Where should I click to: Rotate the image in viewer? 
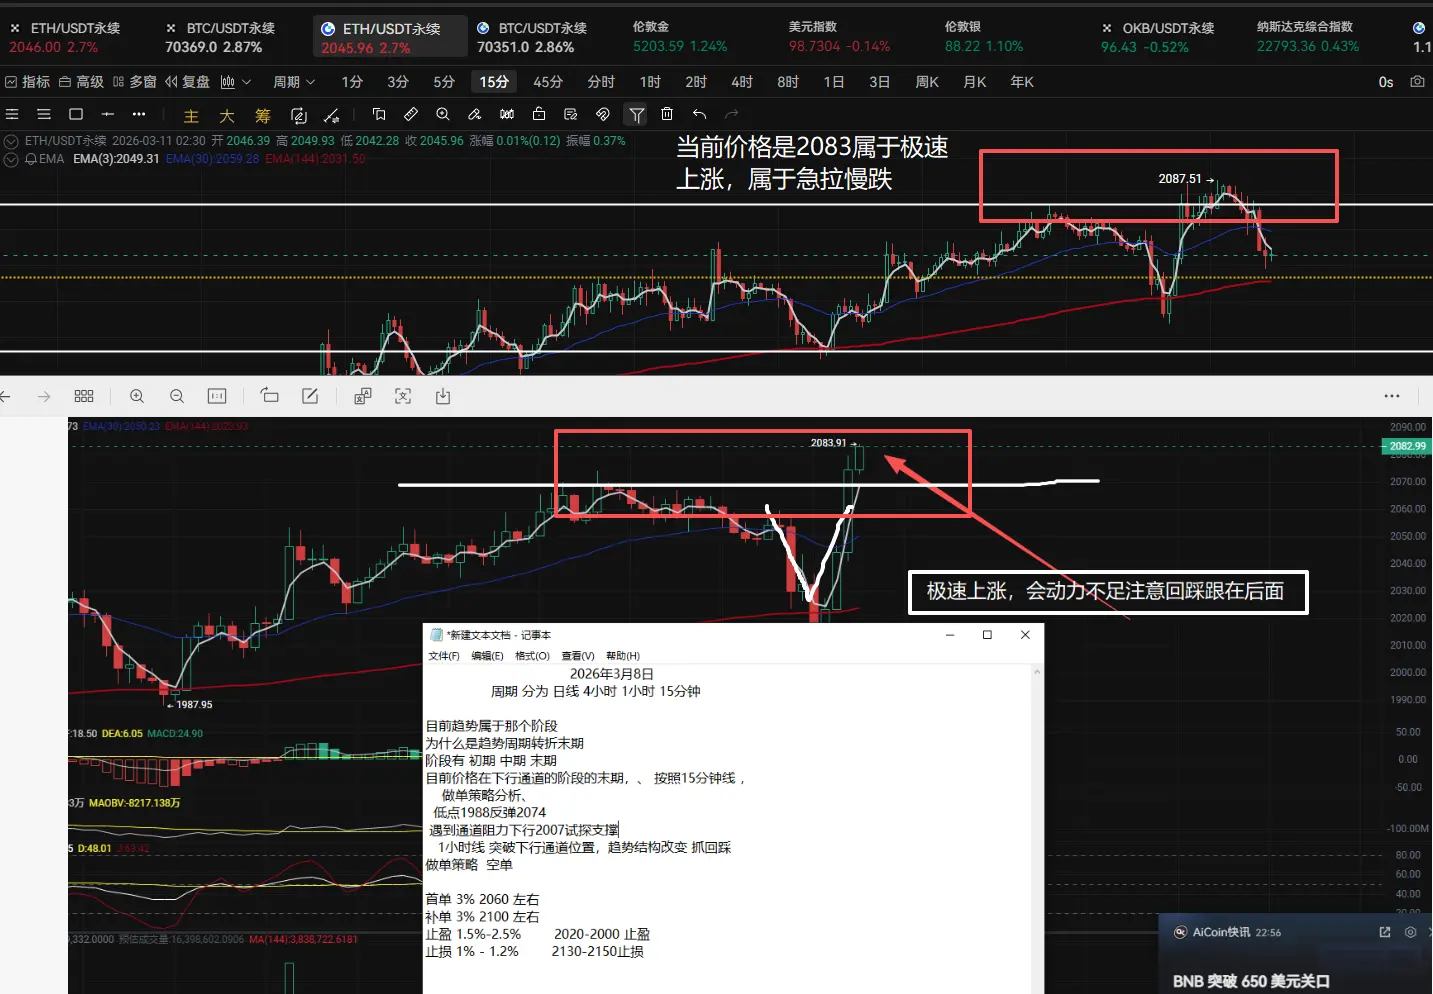(x=270, y=397)
